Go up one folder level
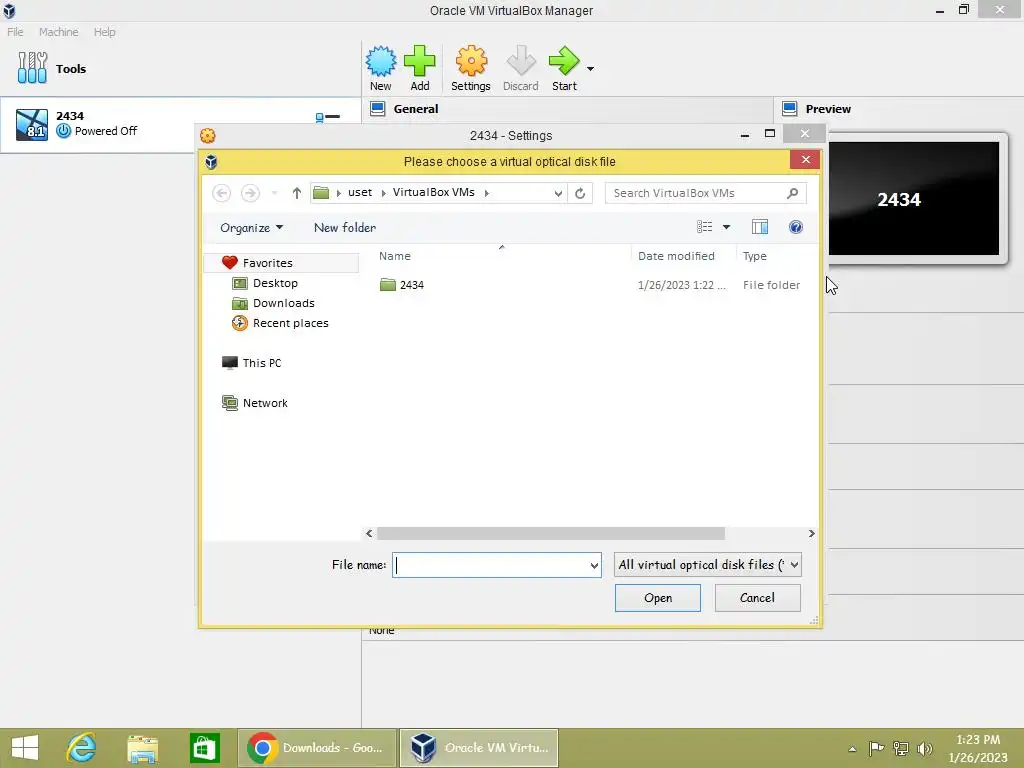The height and width of the screenshot is (768, 1024). (x=296, y=193)
